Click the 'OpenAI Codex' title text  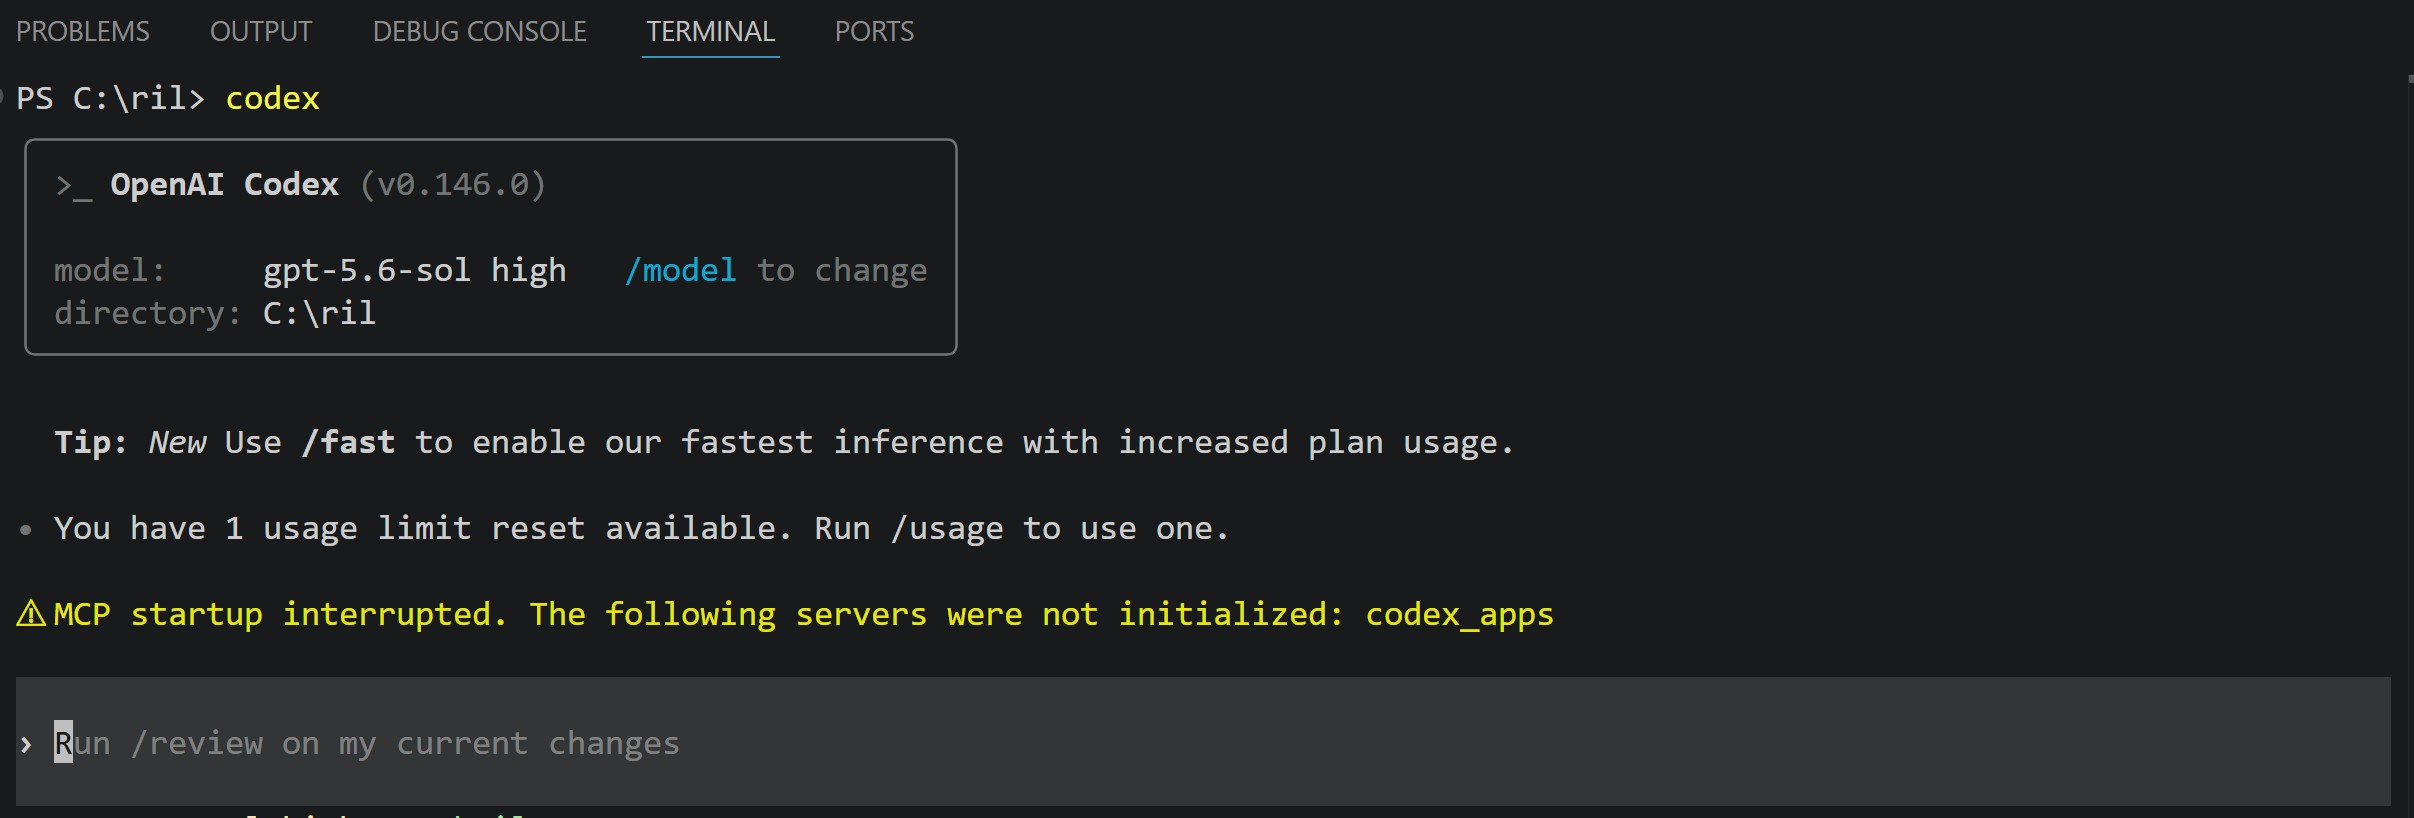[x=224, y=184]
